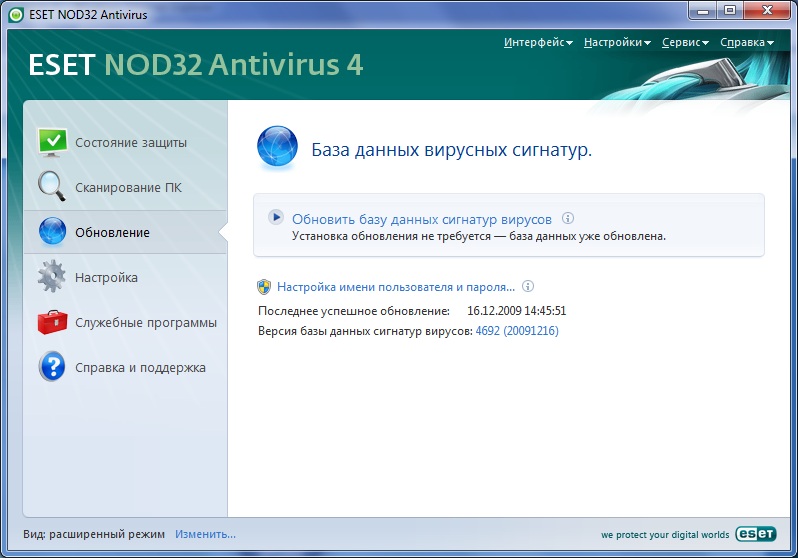The height and width of the screenshot is (558, 798).
Task: Click the shield icon near username settings
Action: tap(264, 285)
